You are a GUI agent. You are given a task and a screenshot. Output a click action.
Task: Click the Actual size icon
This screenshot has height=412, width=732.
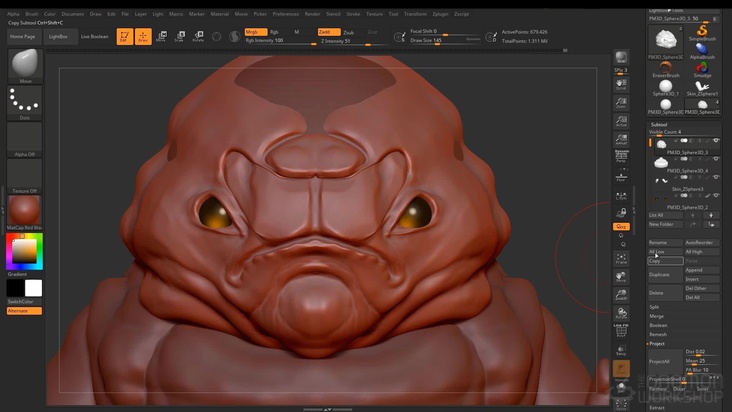621,121
